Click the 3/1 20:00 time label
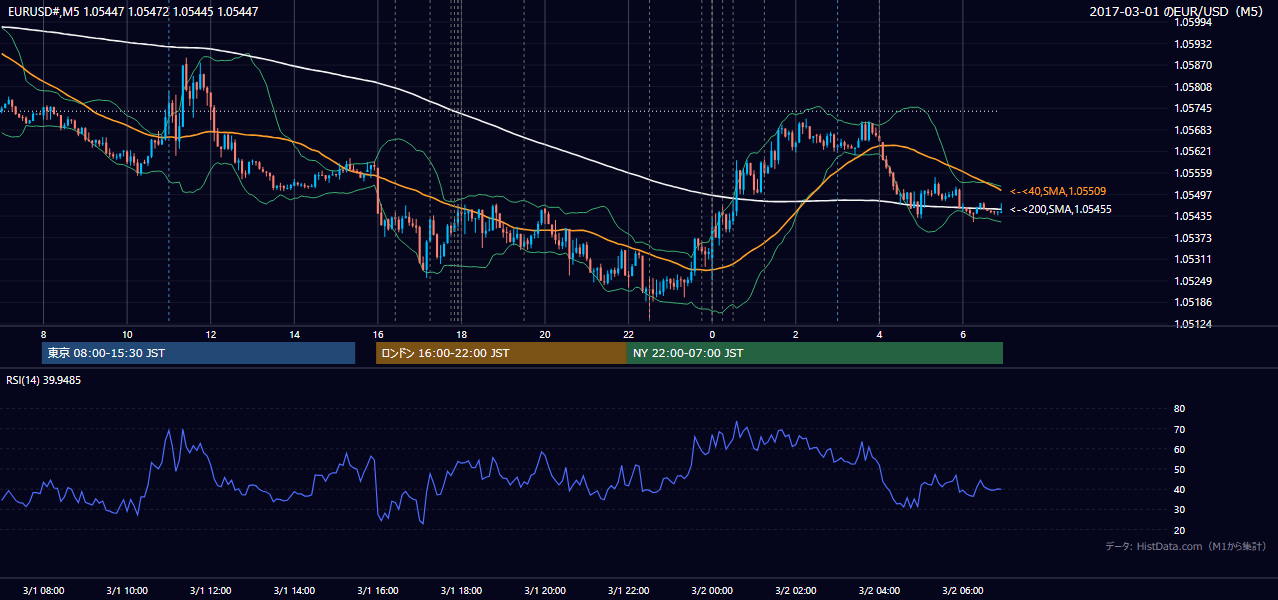 pyautogui.click(x=544, y=591)
